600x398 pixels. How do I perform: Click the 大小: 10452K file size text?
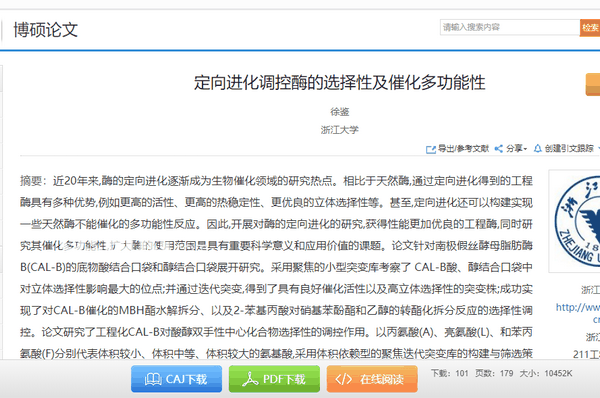pyautogui.click(x=546, y=373)
